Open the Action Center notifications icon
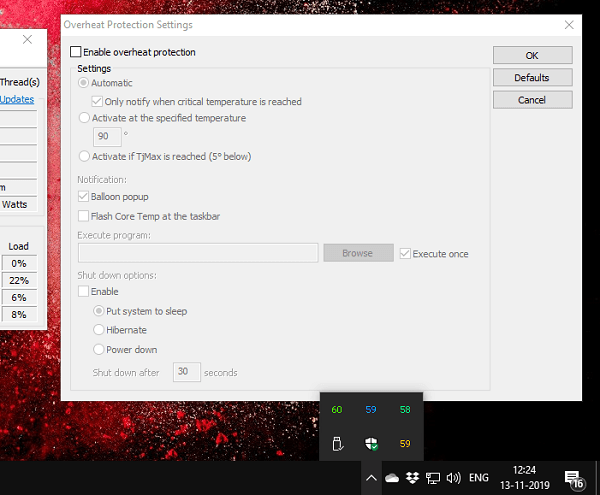The height and width of the screenshot is (495, 600). (x=574, y=480)
